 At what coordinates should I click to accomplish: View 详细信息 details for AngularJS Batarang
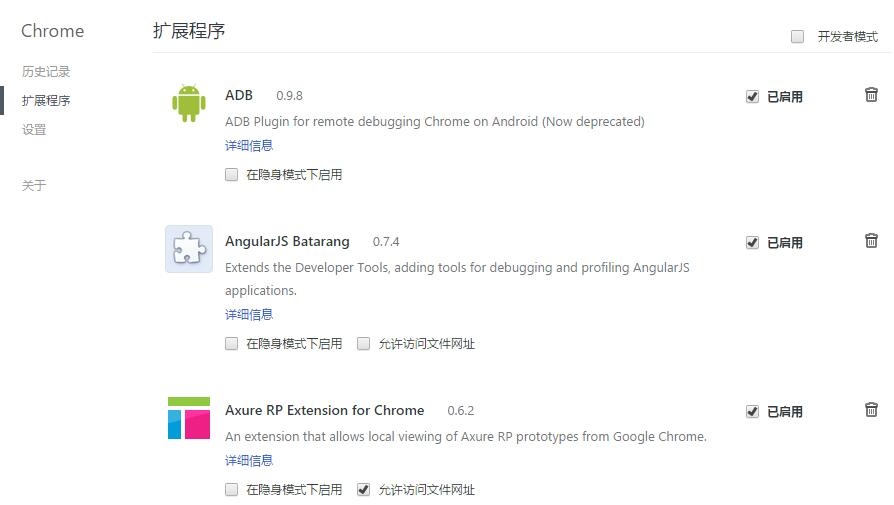(x=249, y=315)
